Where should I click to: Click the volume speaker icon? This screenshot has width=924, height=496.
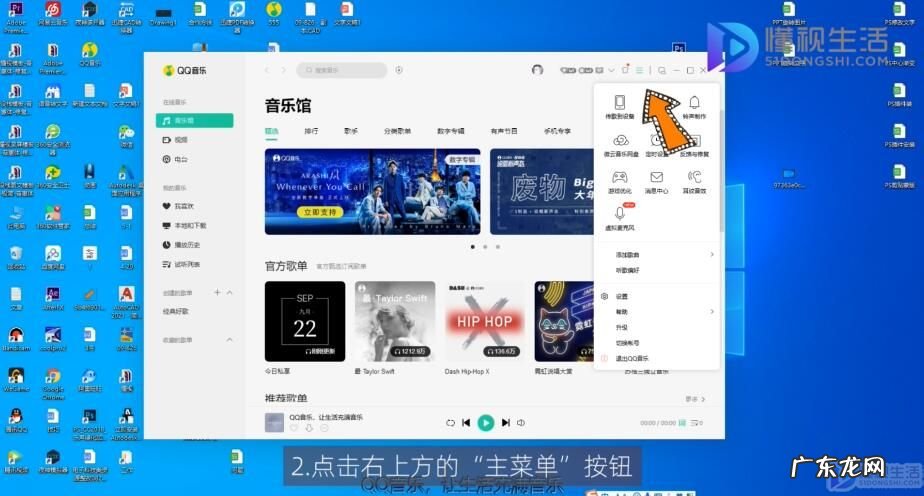click(521, 422)
